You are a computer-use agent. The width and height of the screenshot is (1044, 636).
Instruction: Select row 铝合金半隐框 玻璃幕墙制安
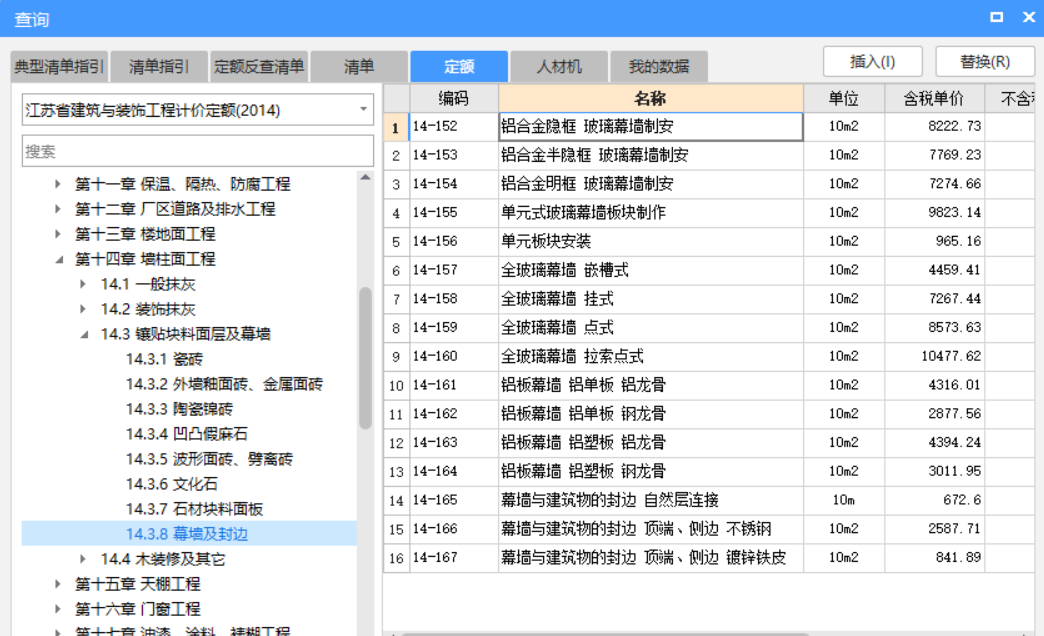[651, 155]
